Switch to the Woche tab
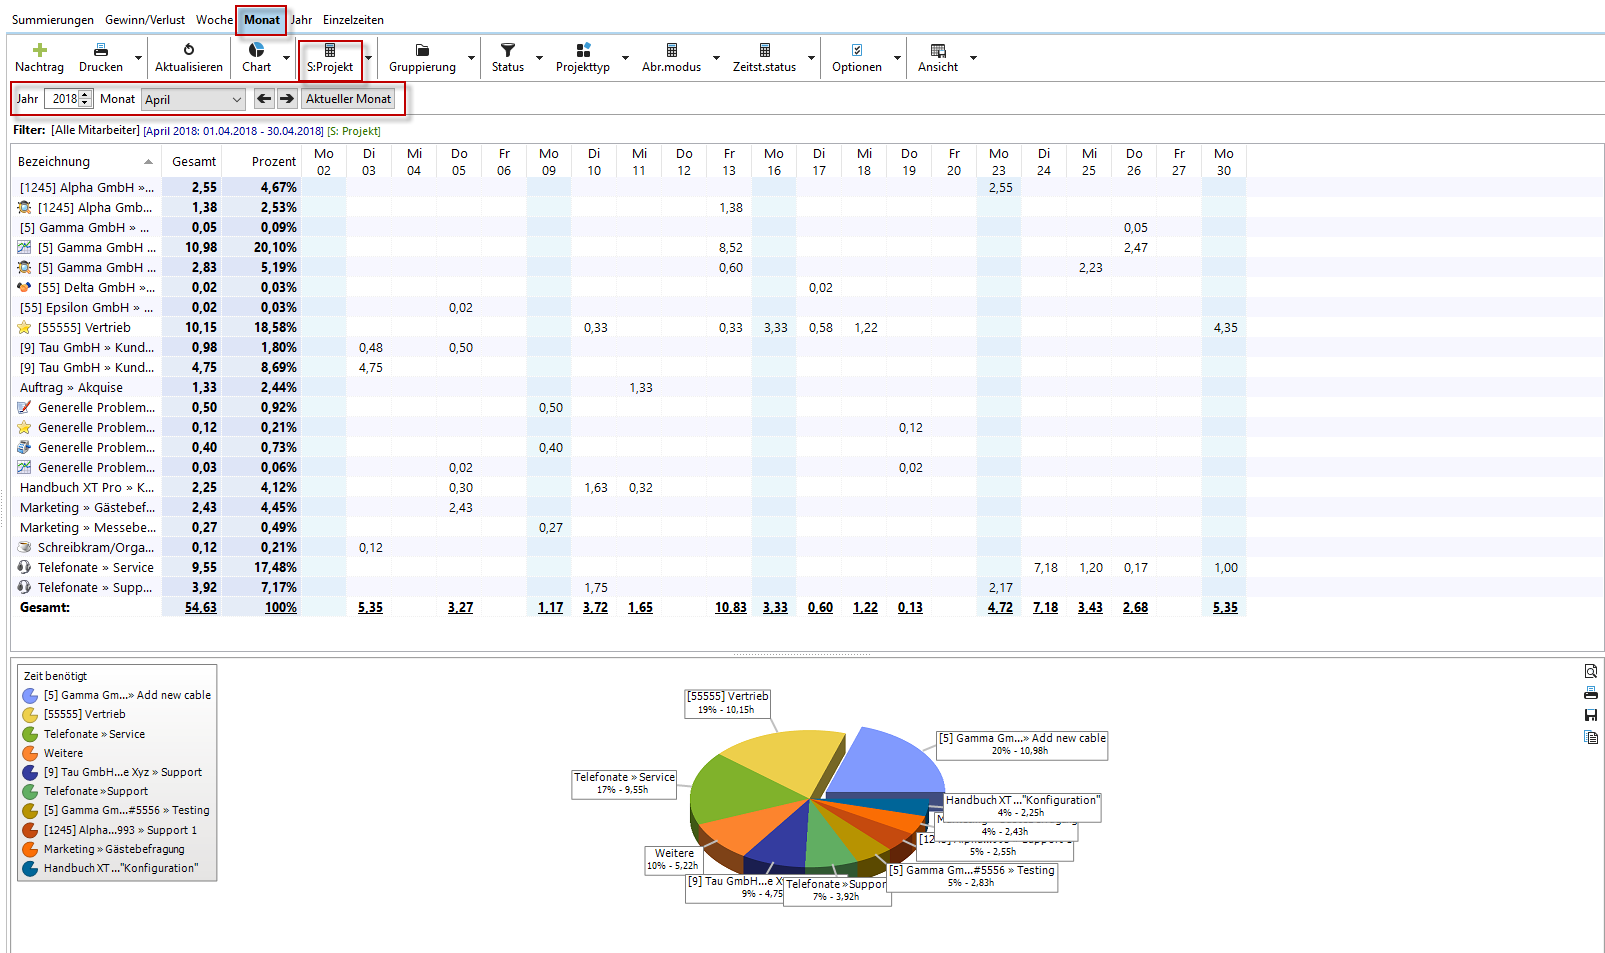 (x=214, y=20)
